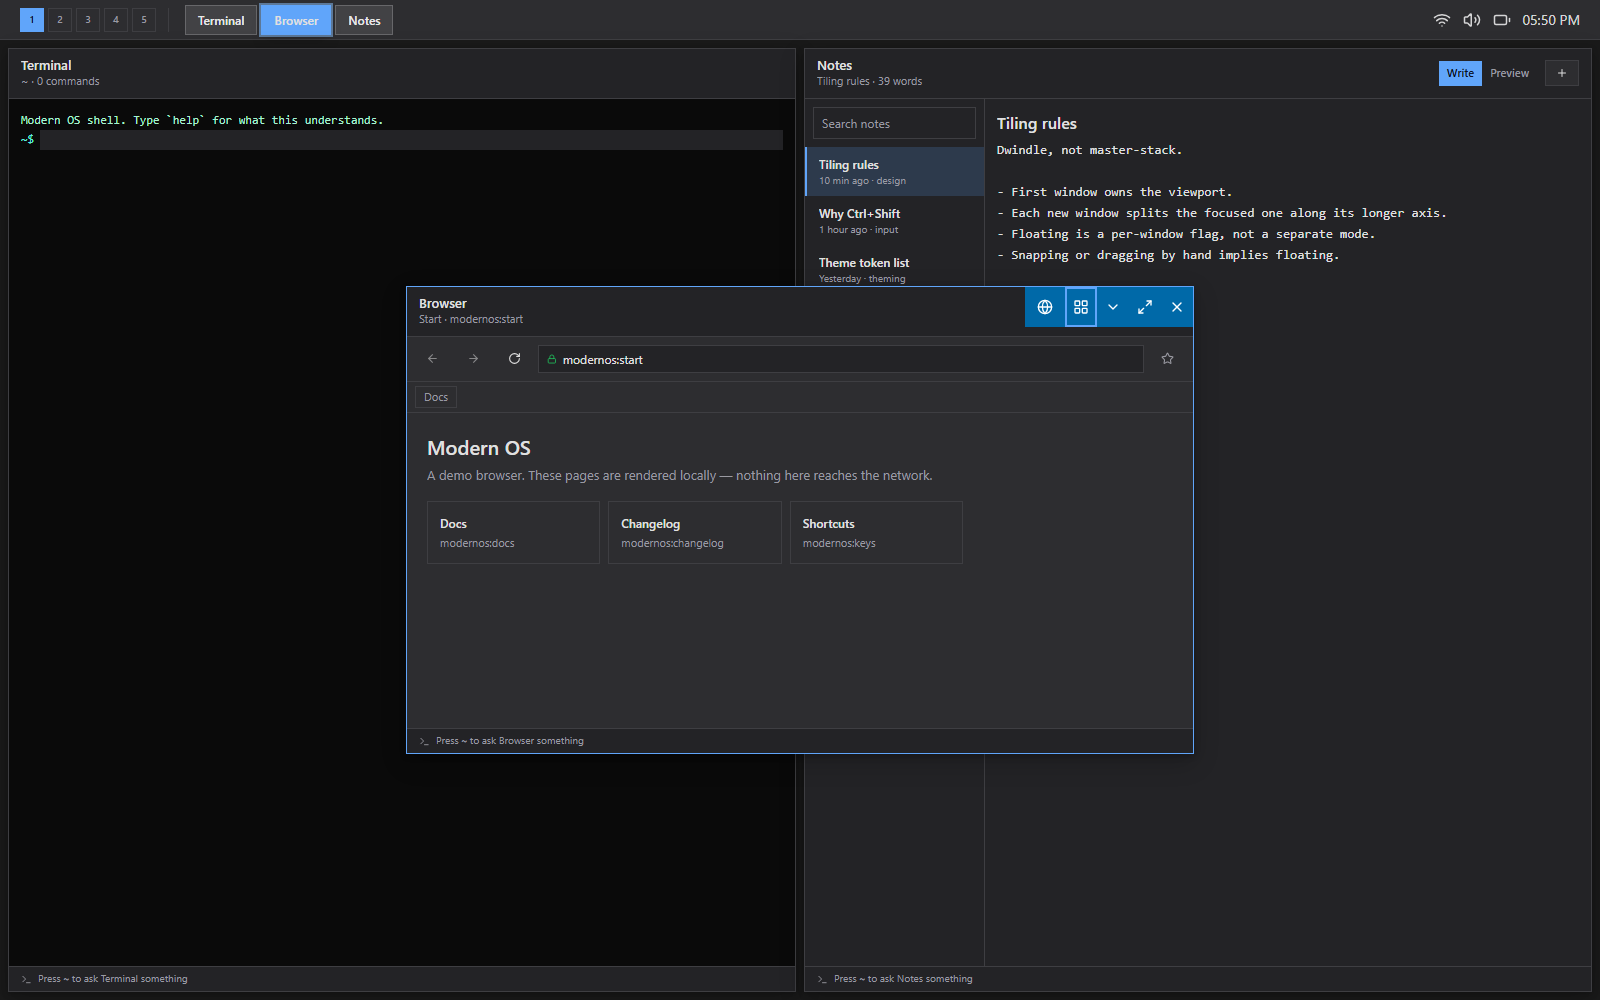Open the Docs bookmark in Browser
The width and height of the screenshot is (1600, 1000).
pos(436,397)
